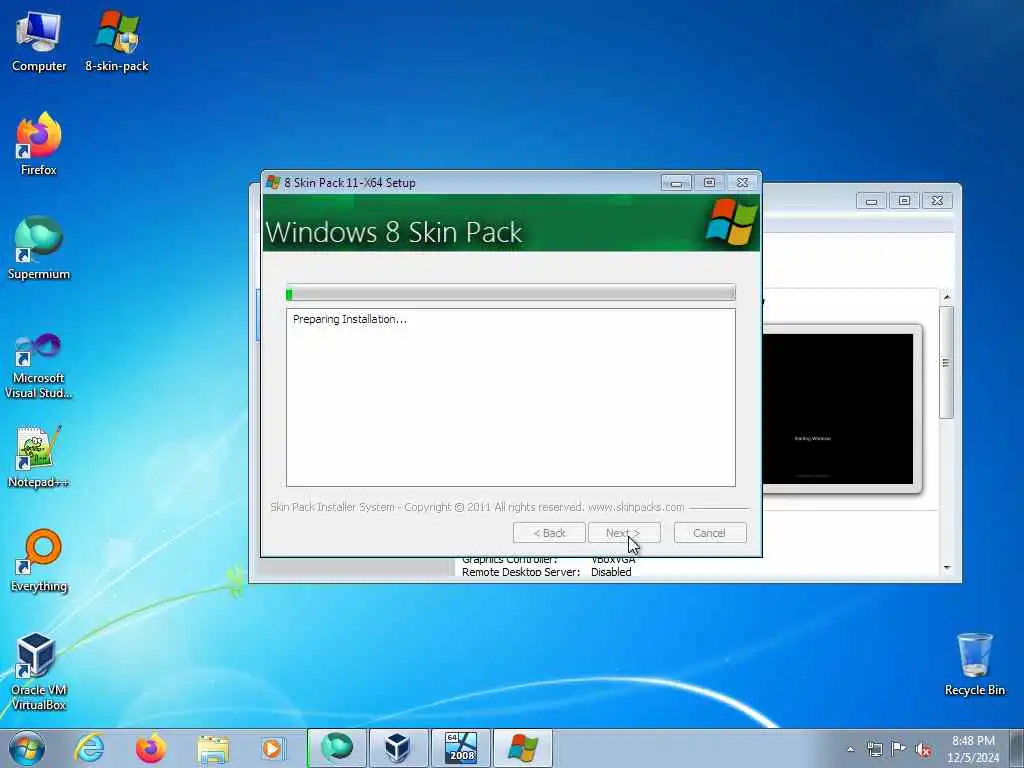Open the Computer desktop icon
The height and width of the screenshot is (768, 1024).
39,41
